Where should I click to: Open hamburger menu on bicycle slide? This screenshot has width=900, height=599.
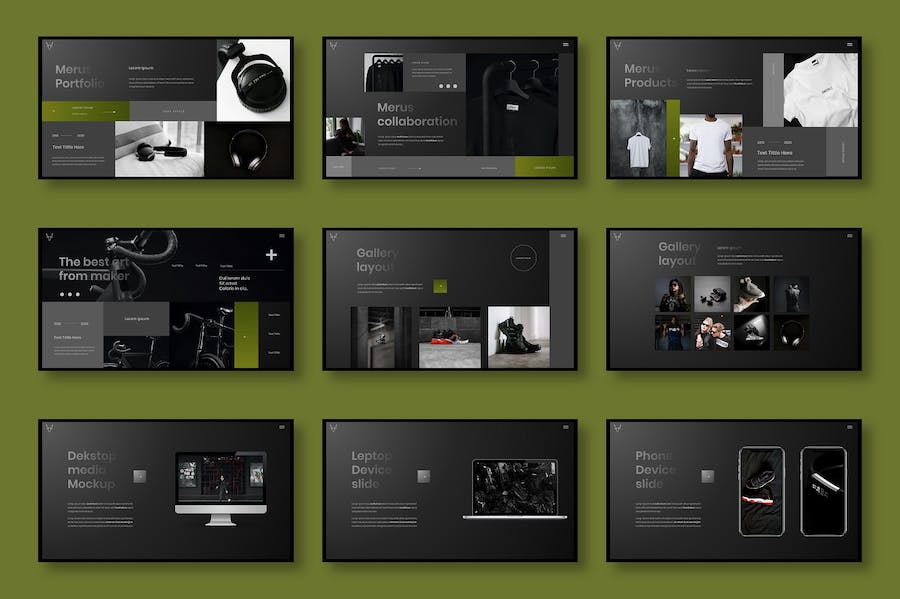click(281, 236)
